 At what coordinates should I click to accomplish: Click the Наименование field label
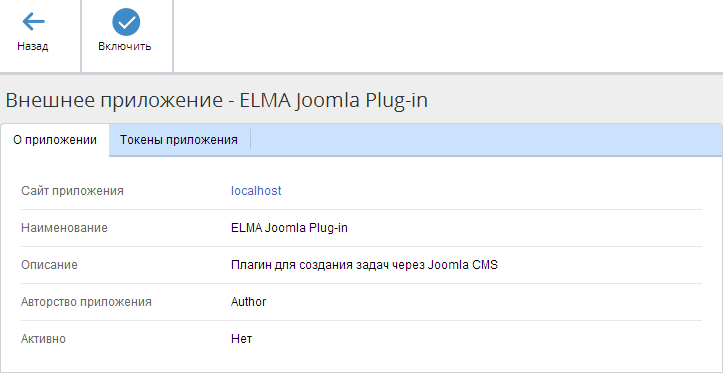[65, 228]
